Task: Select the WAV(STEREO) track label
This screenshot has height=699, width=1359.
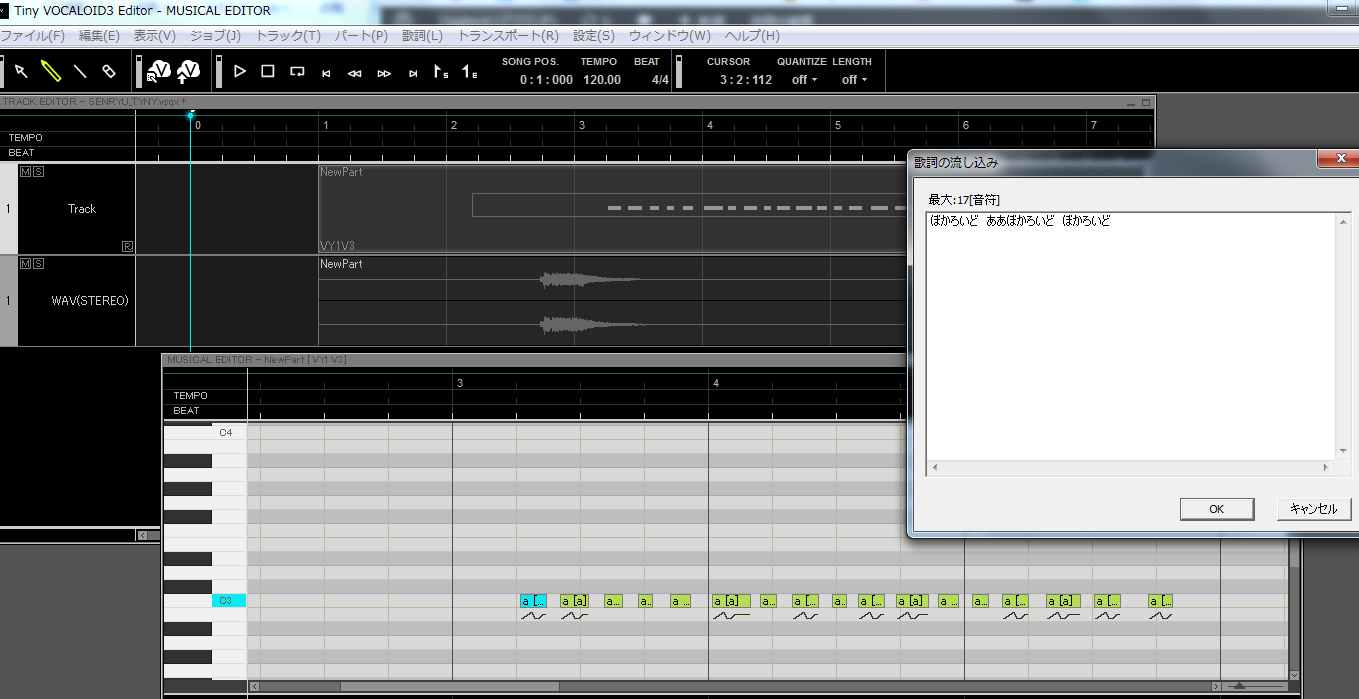Action: [x=90, y=300]
